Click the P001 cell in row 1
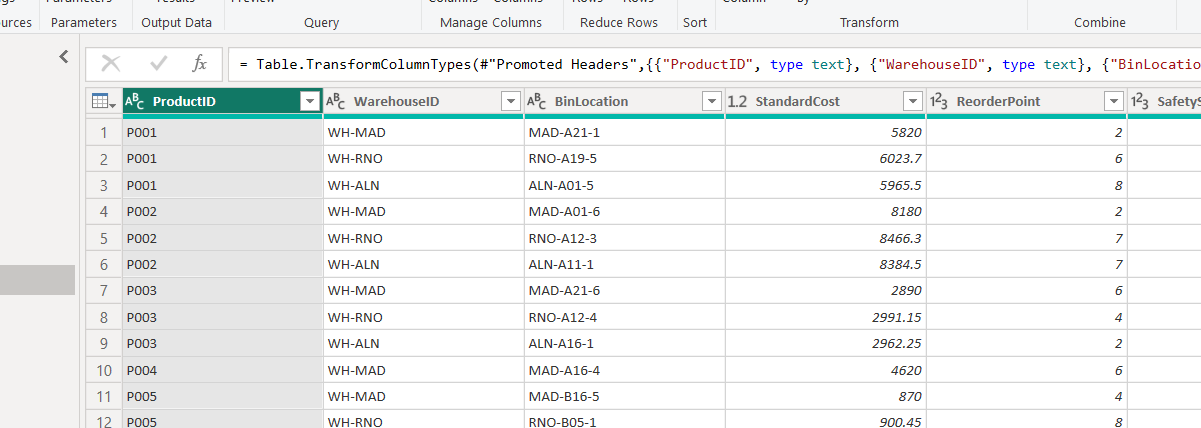 pos(223,132)
